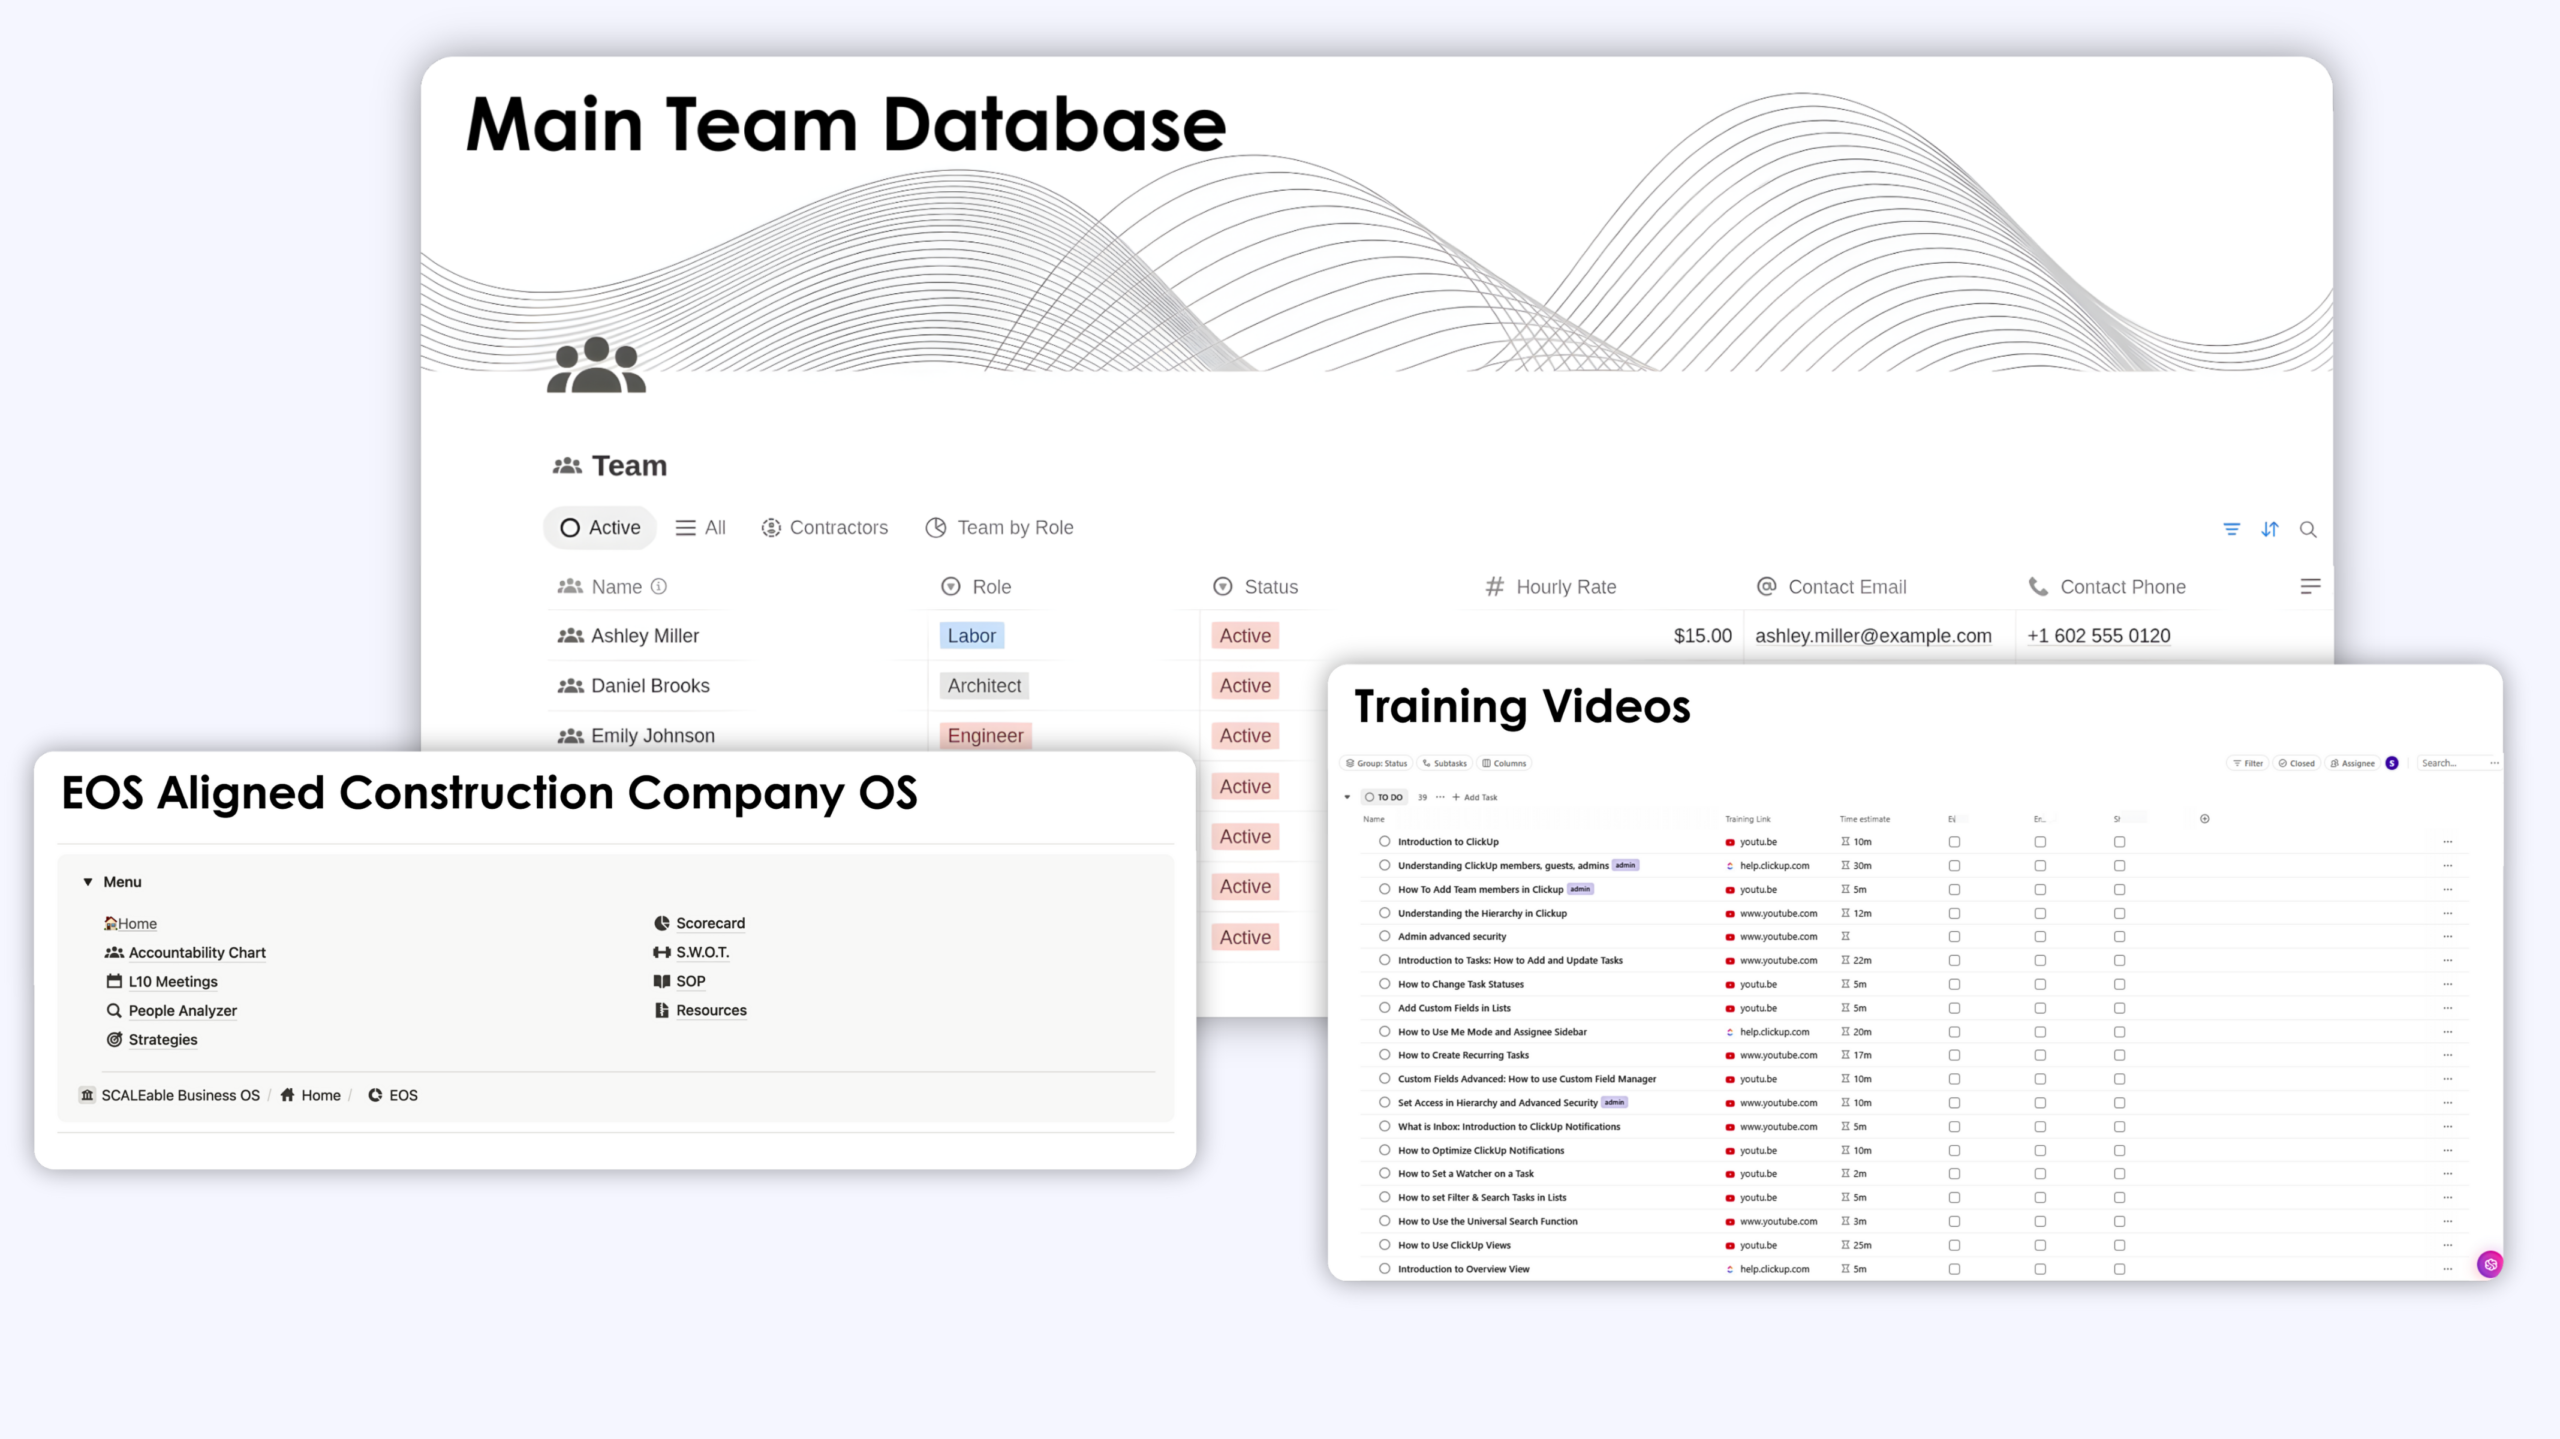Open table column options icon beside Contact Phone
2560x1439 pixels.
2310,587
